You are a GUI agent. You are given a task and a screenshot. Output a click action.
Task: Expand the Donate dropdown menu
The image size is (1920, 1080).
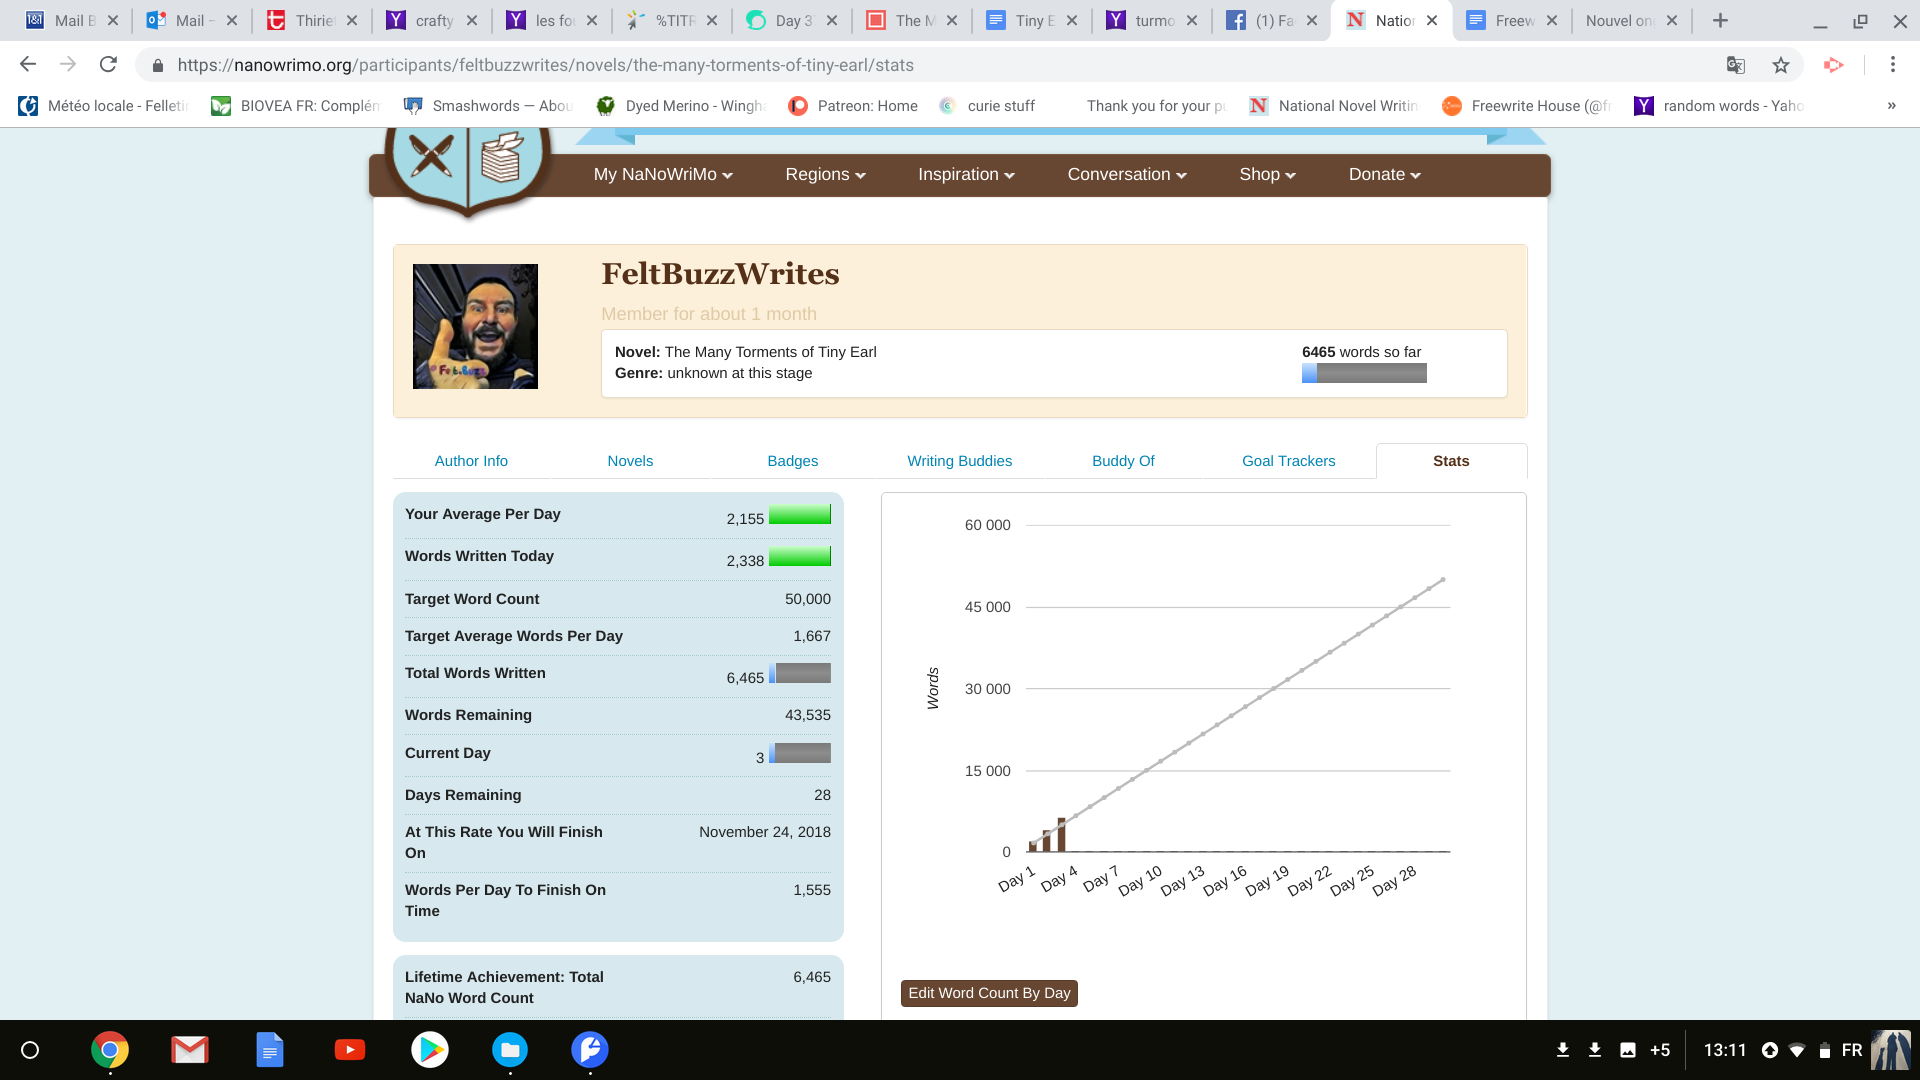(x=1384, y=175)
